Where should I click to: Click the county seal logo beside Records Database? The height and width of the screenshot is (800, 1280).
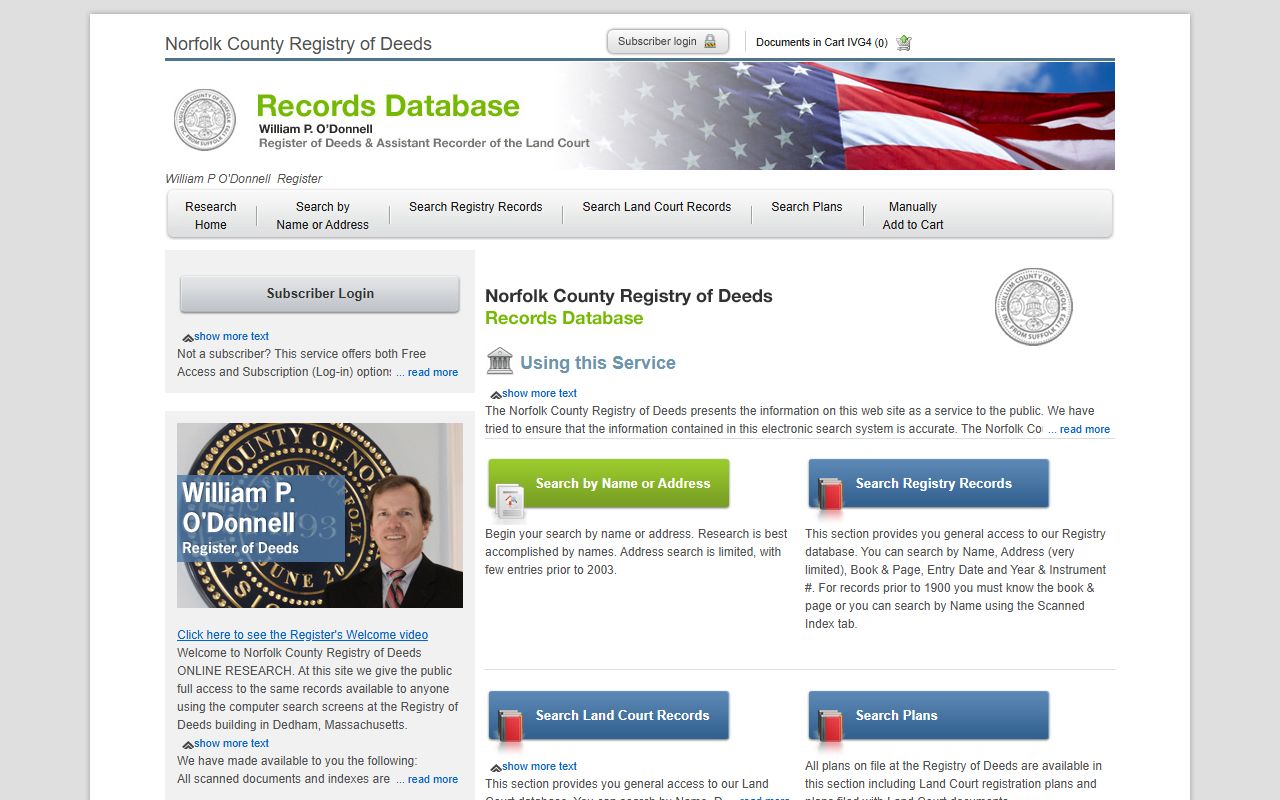(205, 120)
